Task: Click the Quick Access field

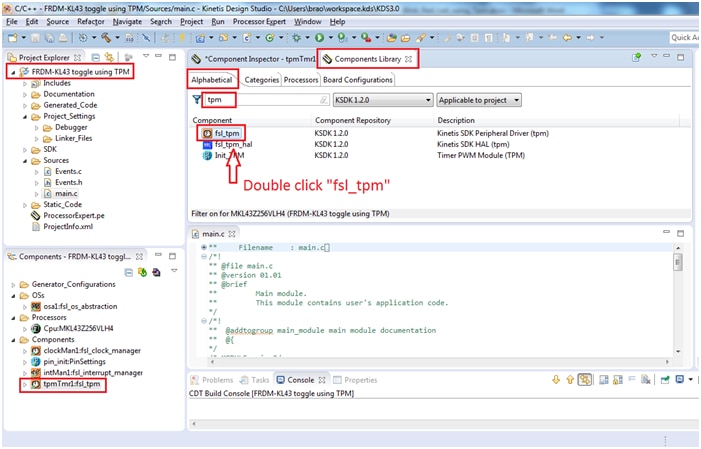Action: pos(684,38)
